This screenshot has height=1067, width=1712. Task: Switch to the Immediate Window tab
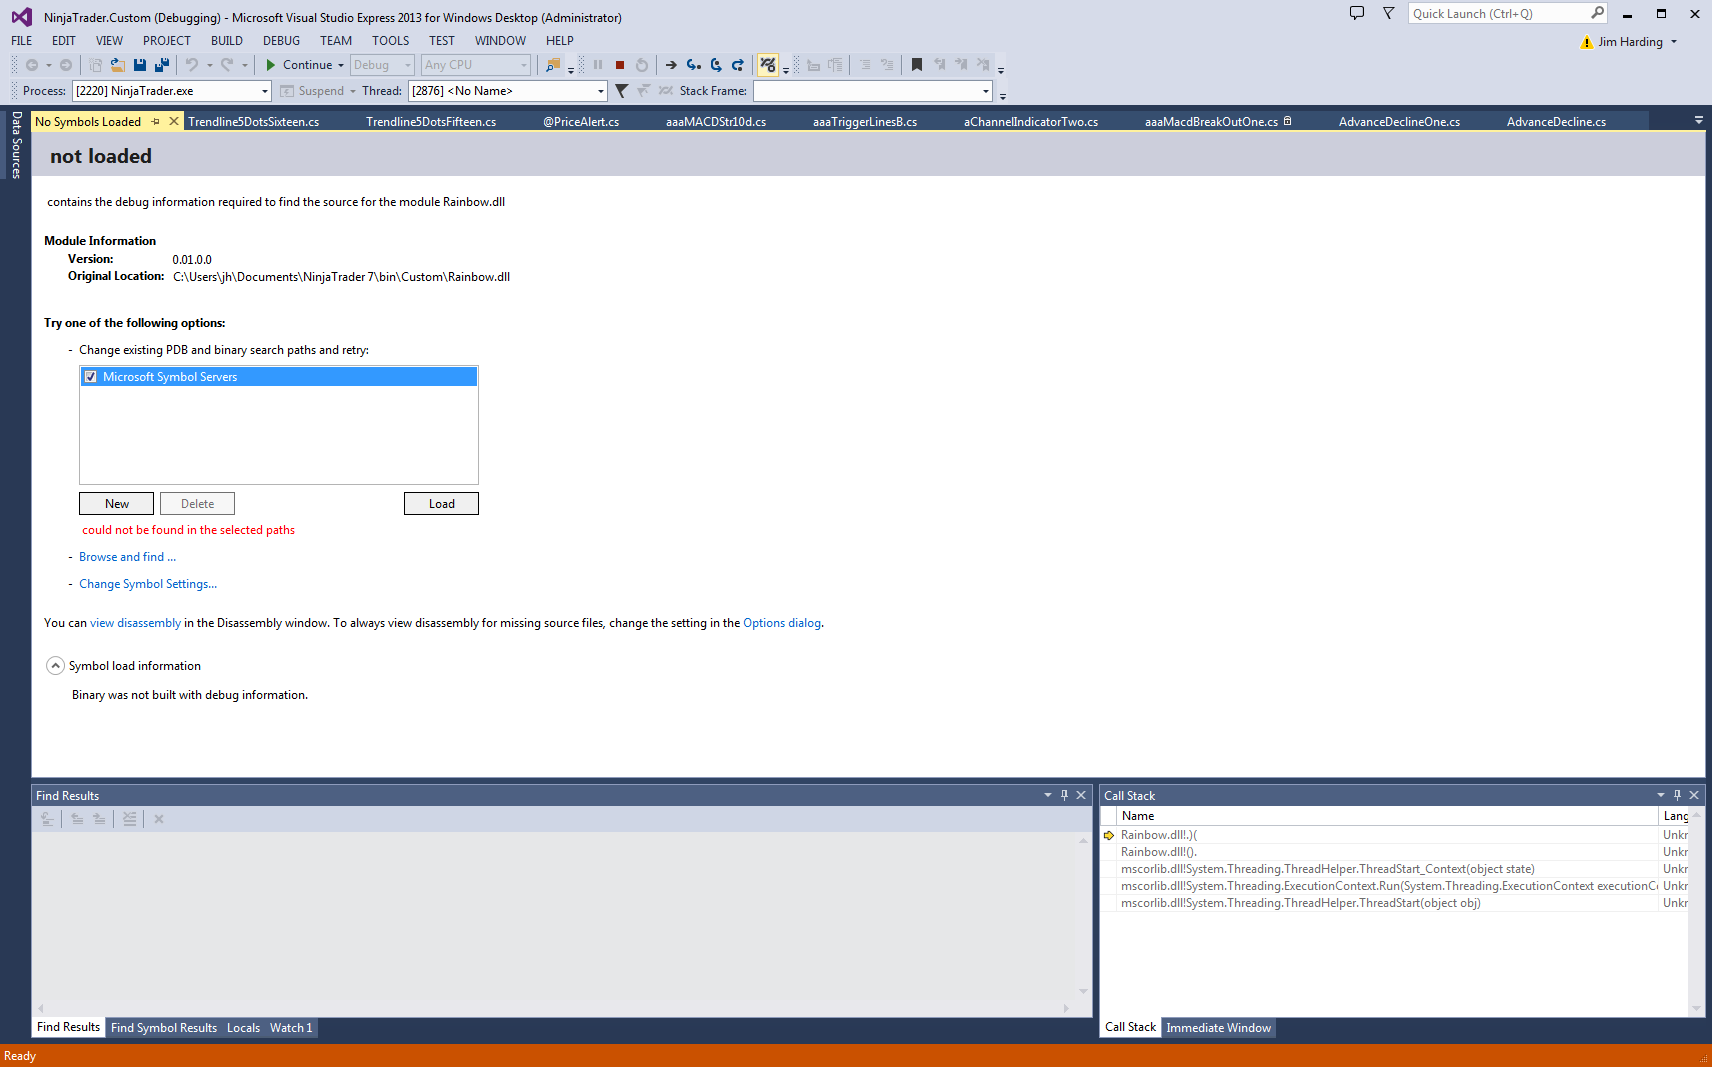[1218, 1028]
